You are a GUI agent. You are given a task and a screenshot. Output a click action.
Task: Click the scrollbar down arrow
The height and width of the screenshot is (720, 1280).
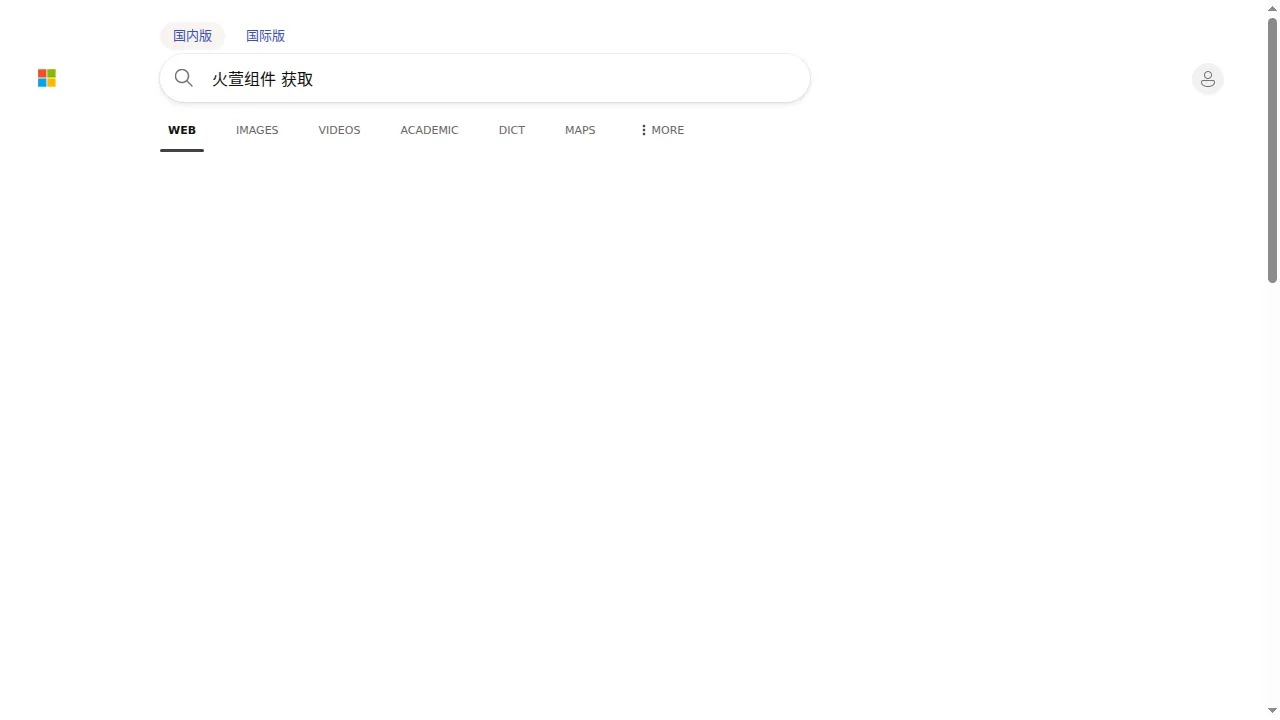pyautogui.click(x=1272, y=711)
